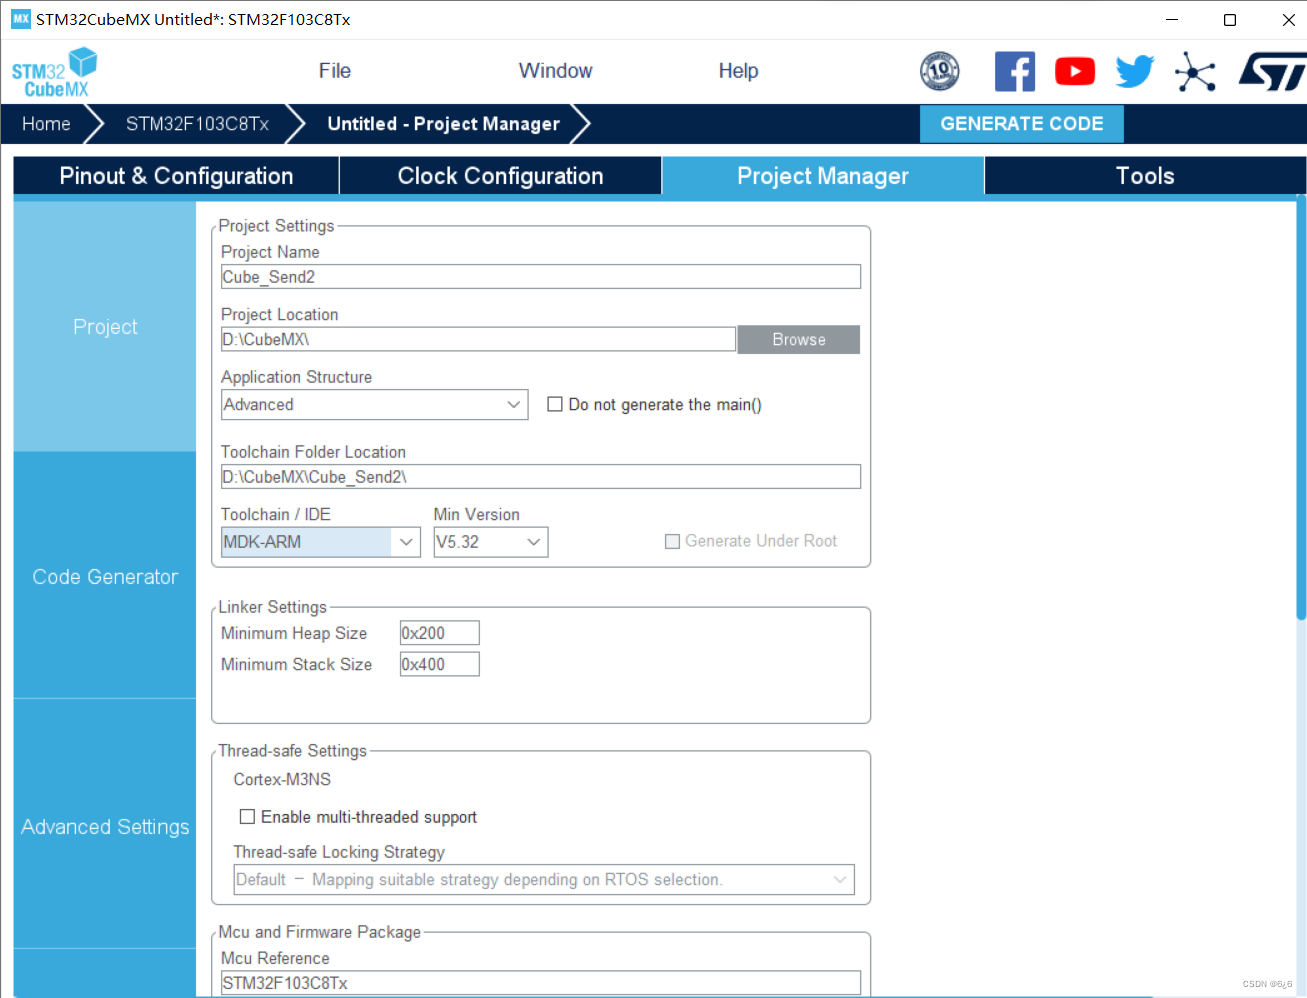Open Code Generator section in sidebar

pyautogui.click(x=105, y=577)
